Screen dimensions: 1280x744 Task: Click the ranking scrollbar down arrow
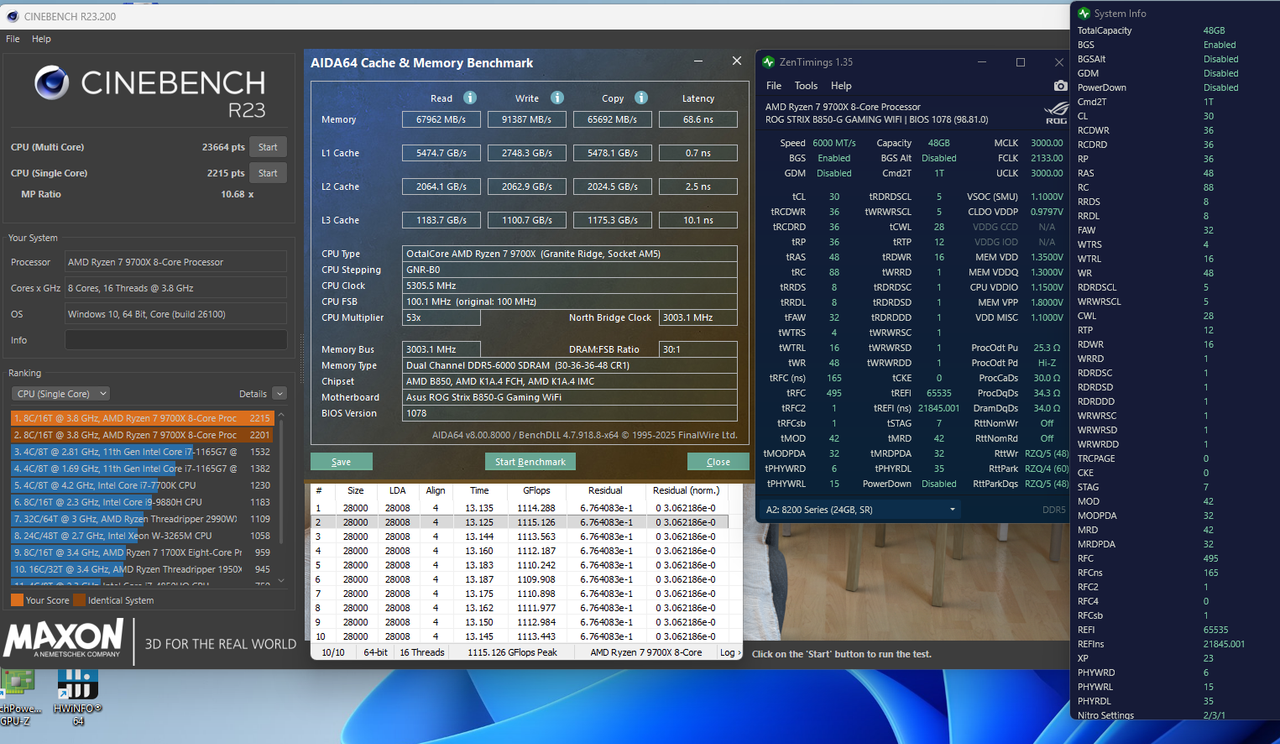click(x=279, y=581)
